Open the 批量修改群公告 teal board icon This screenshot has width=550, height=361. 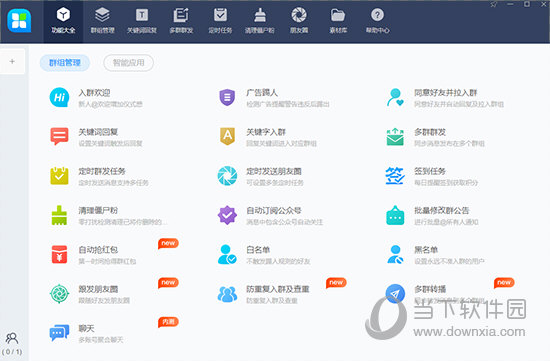click(x=395, y=215)
